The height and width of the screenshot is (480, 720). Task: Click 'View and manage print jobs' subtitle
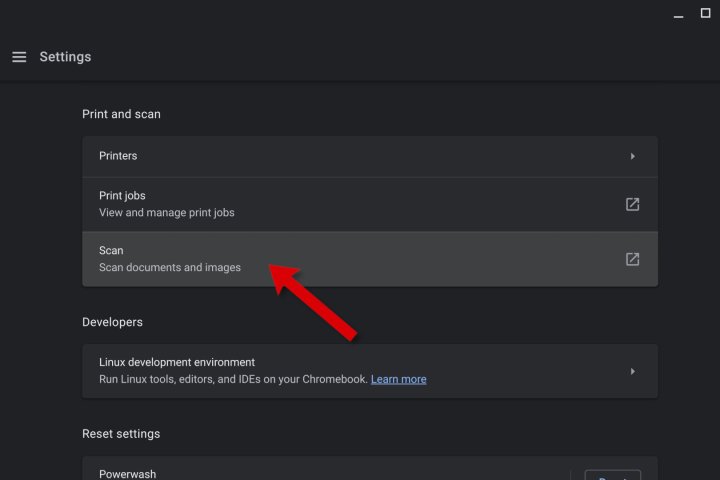(x=167, y=213)
